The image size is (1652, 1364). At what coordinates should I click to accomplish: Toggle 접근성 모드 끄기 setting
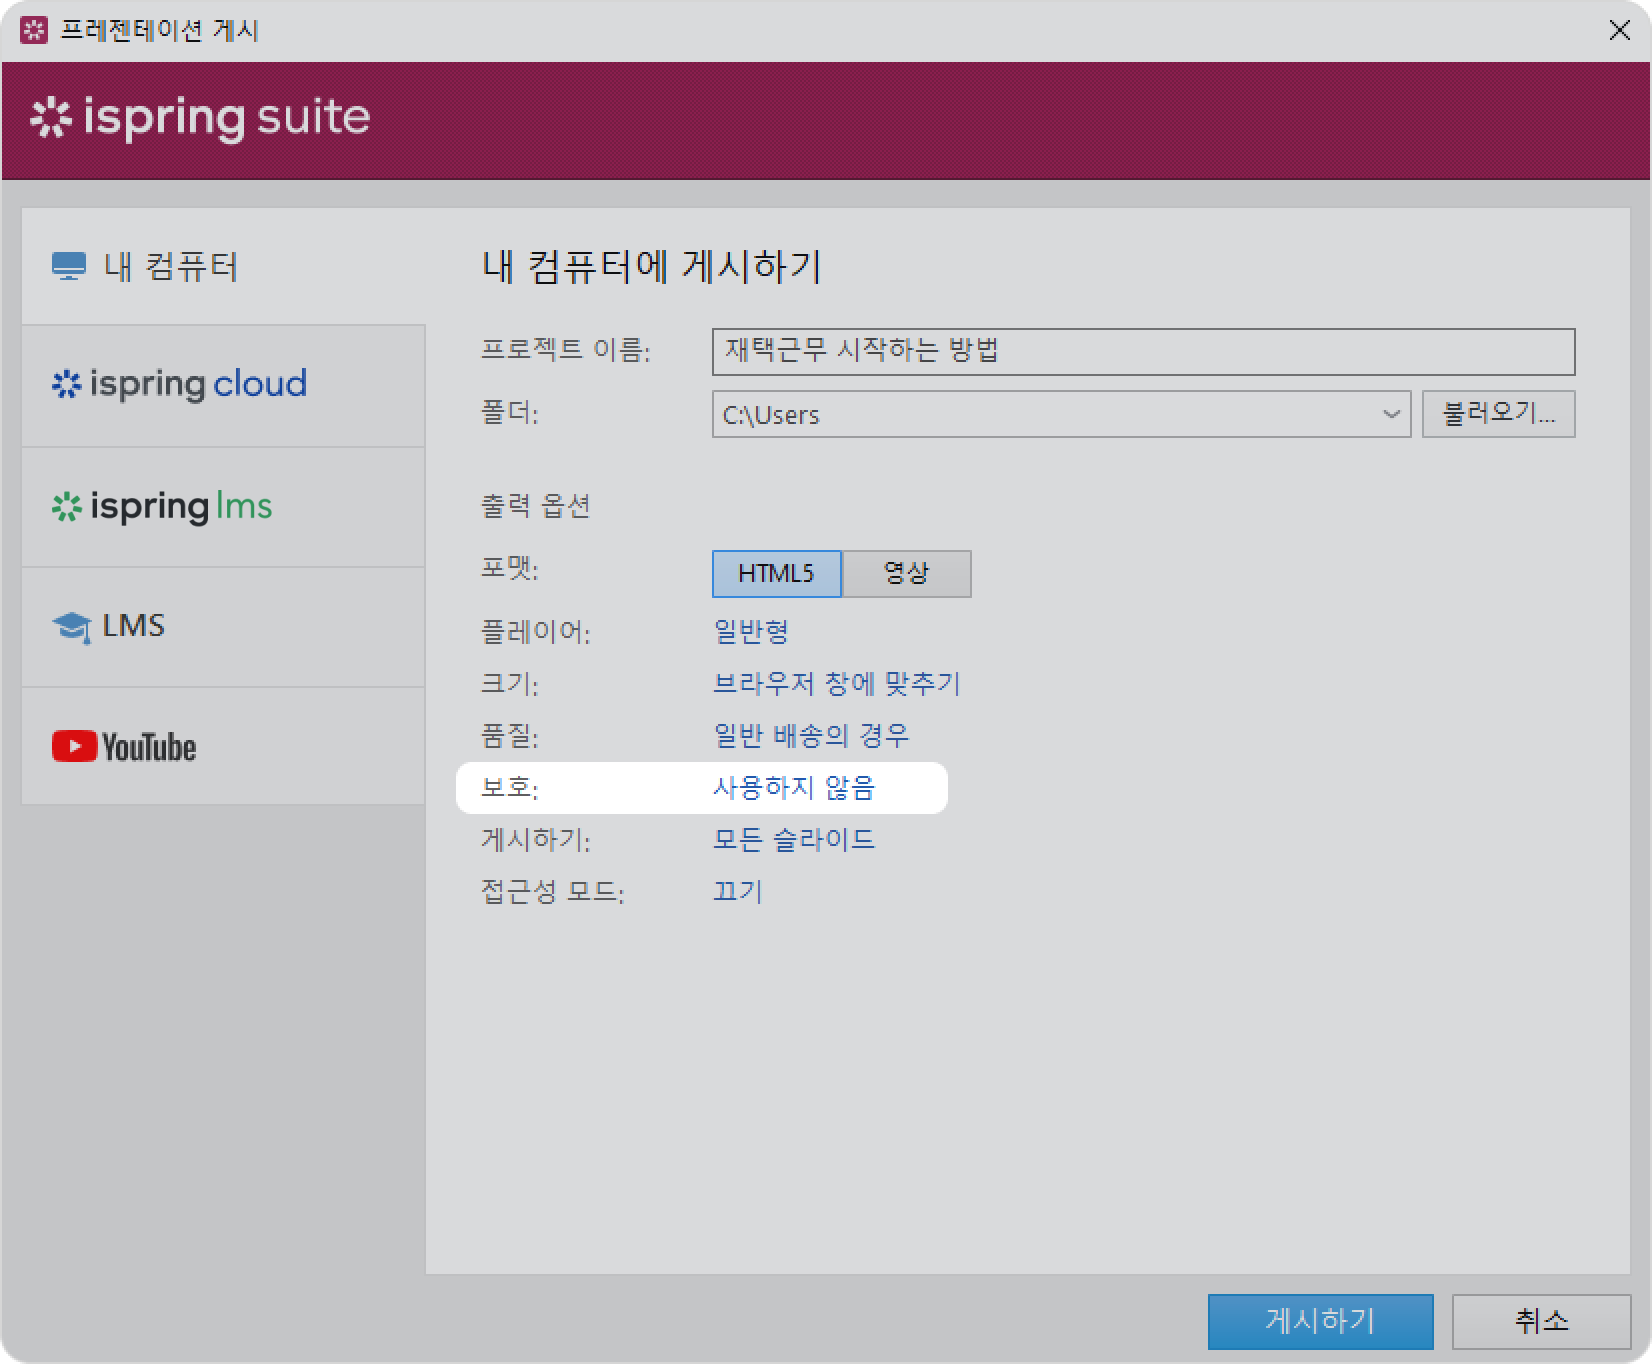(x=737, y=892)
